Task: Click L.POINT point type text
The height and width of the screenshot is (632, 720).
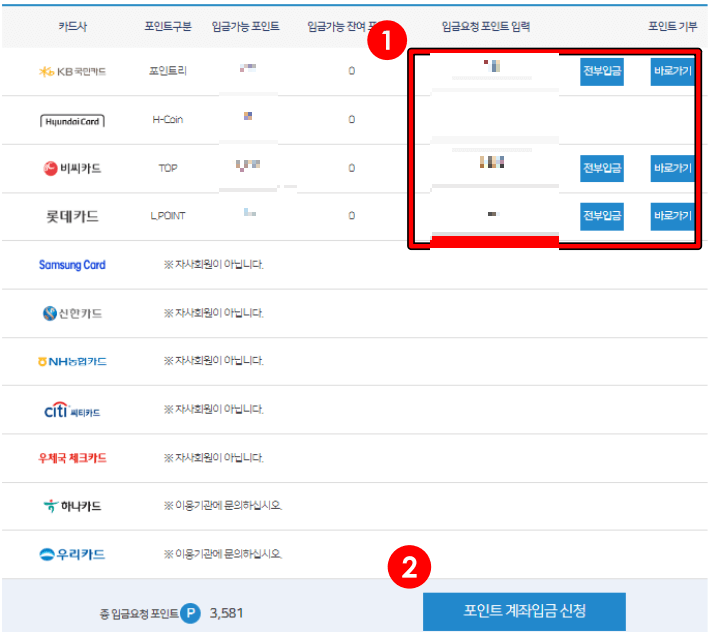Action: [168, 216]
